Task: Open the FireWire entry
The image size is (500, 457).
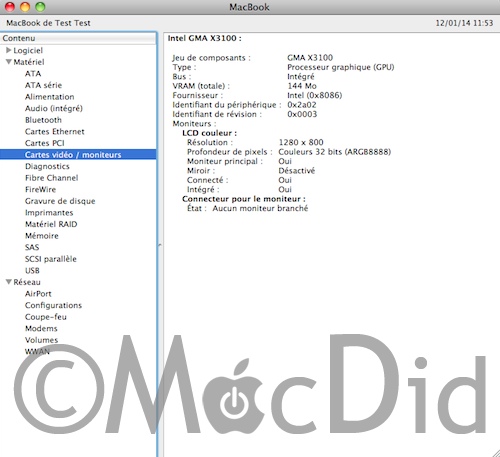Action: click(x=40, y=189)
